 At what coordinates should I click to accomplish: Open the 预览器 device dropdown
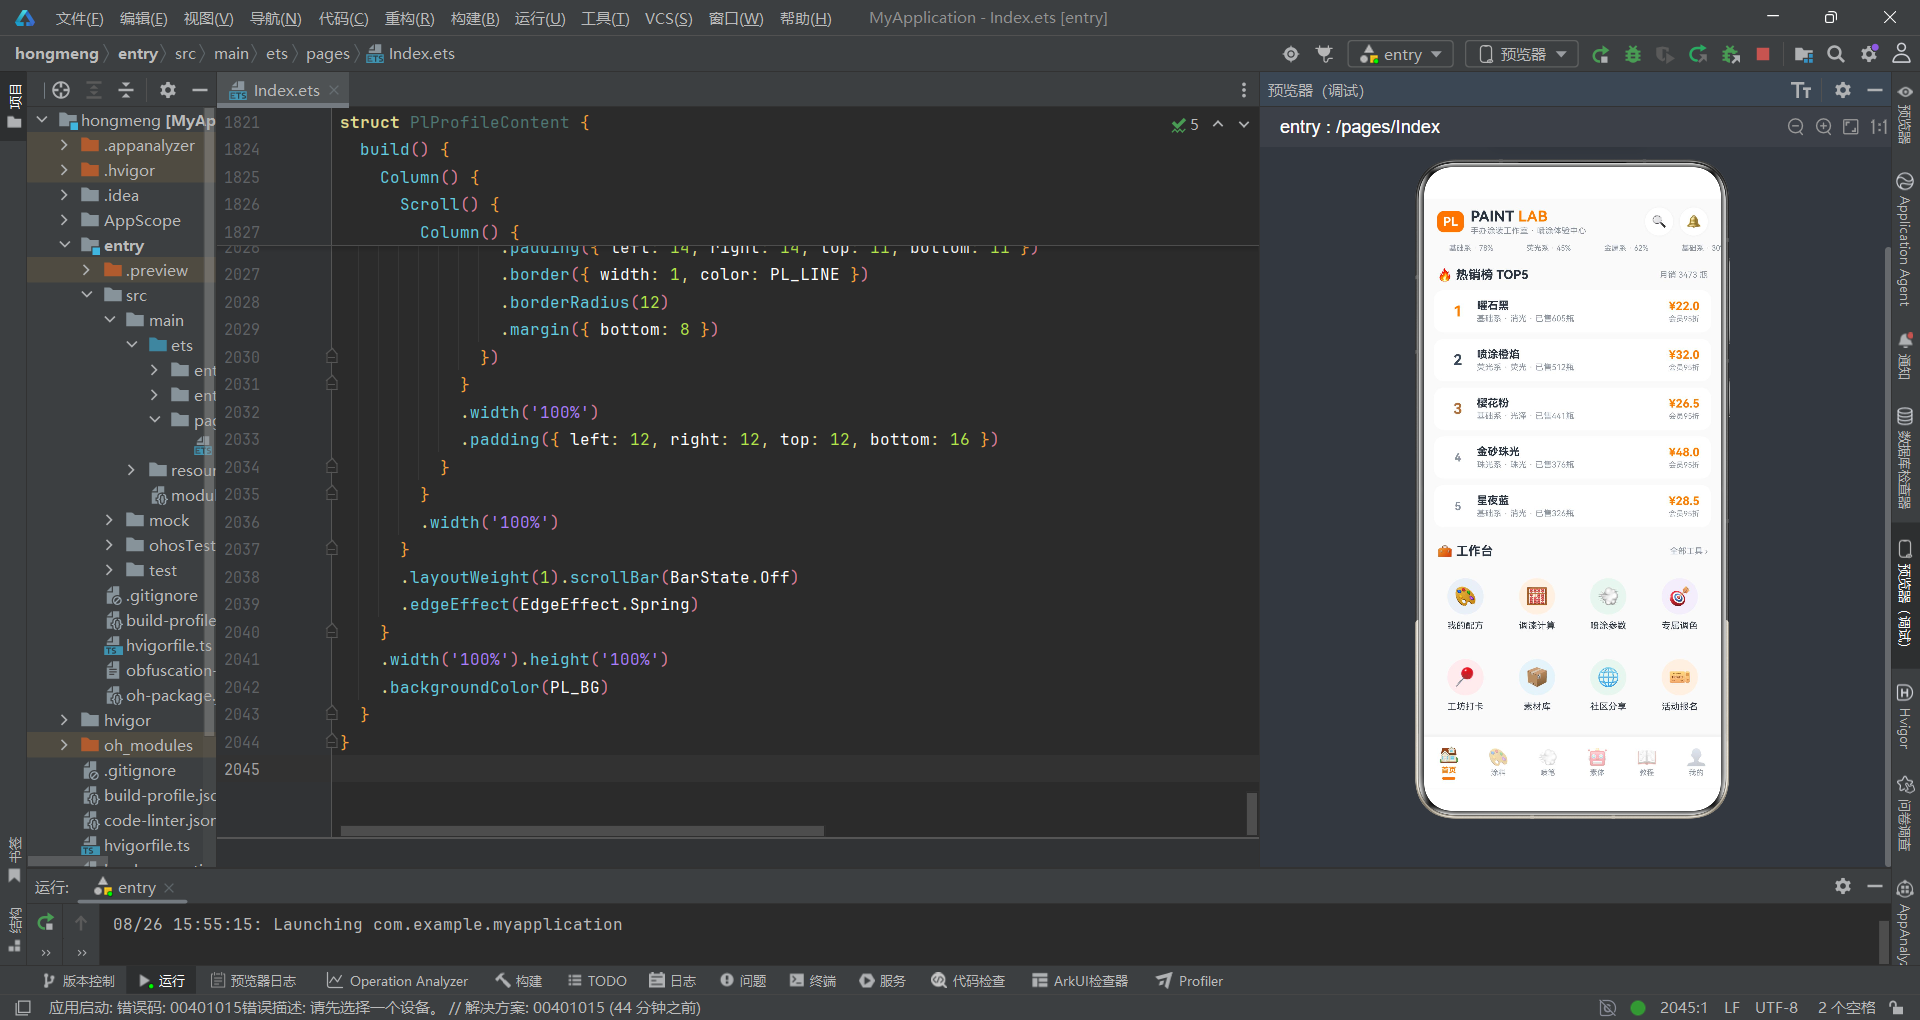point(1522,55)
